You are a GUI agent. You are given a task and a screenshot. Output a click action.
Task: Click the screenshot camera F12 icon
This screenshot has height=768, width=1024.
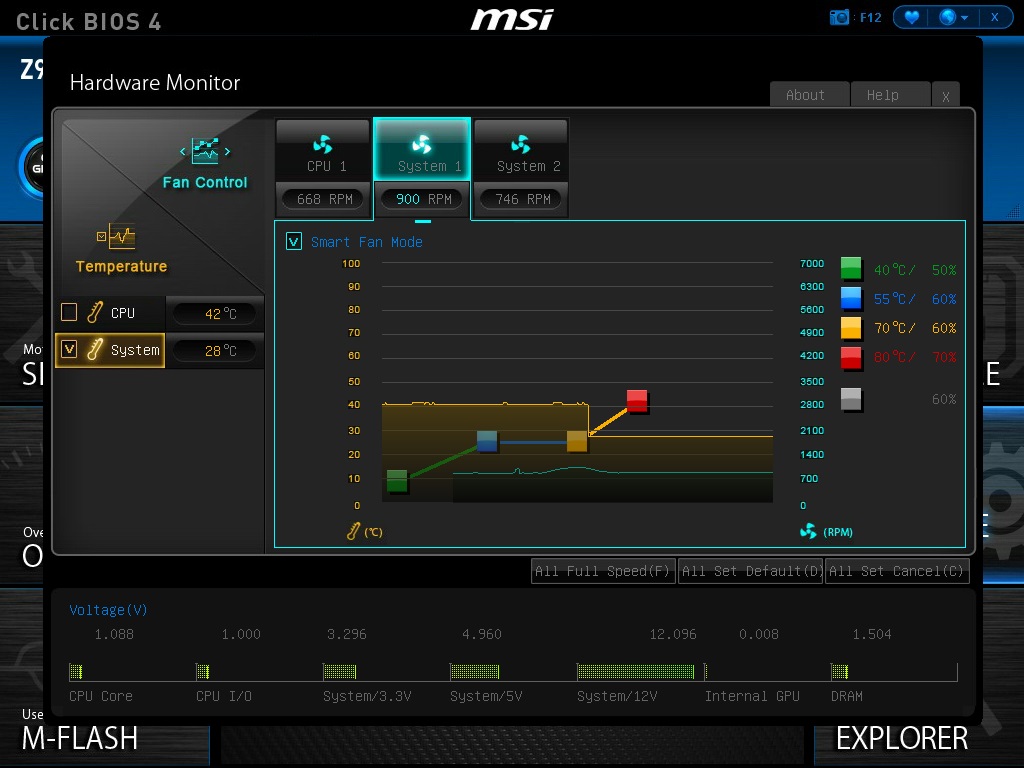click(839, 17)
